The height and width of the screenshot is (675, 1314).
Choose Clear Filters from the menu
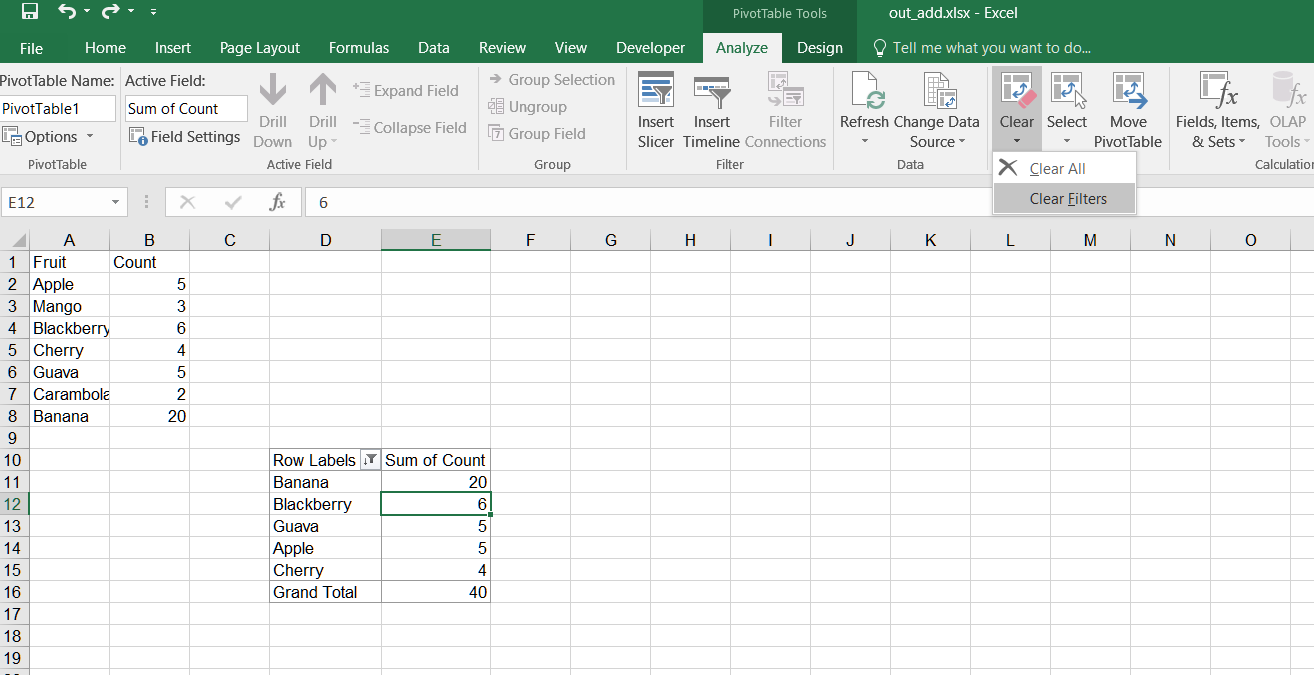coord(1068,199)
